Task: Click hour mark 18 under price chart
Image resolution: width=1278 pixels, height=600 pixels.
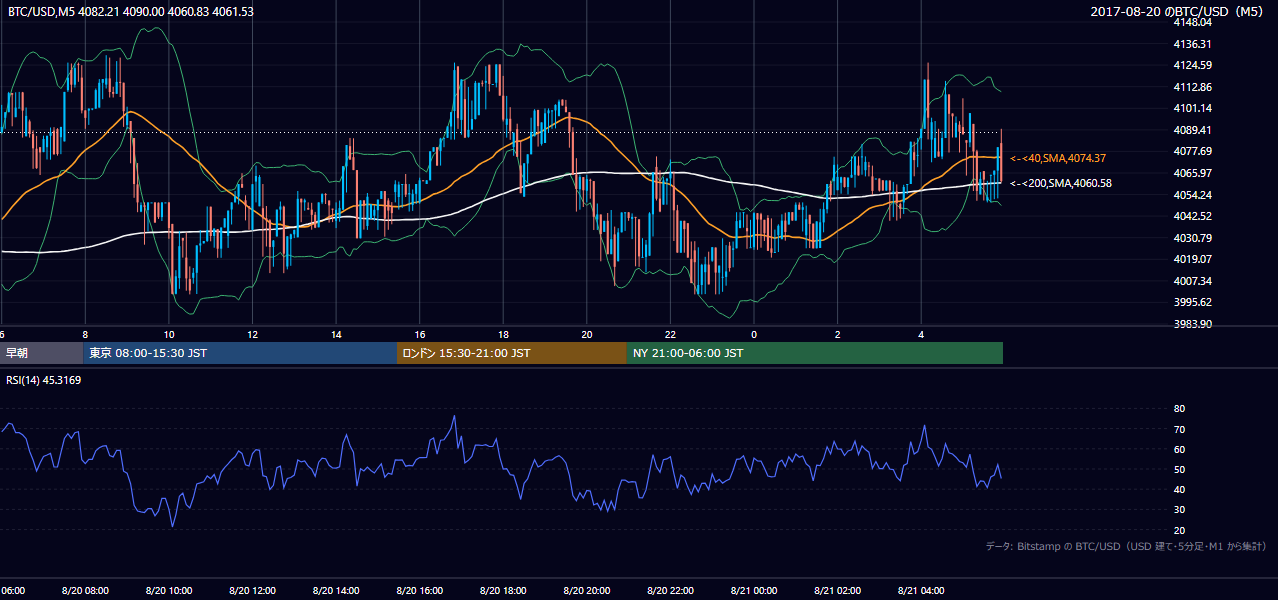Action: click(503, 335)
